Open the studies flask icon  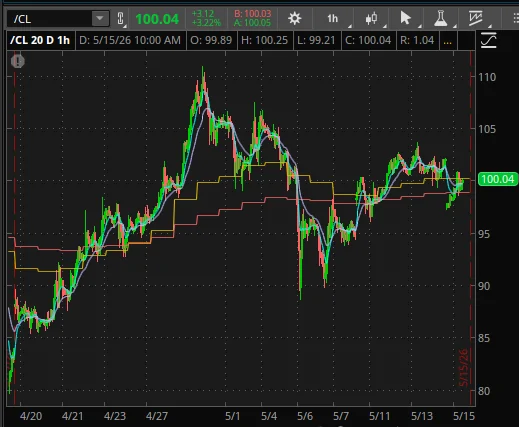point(441,18)
